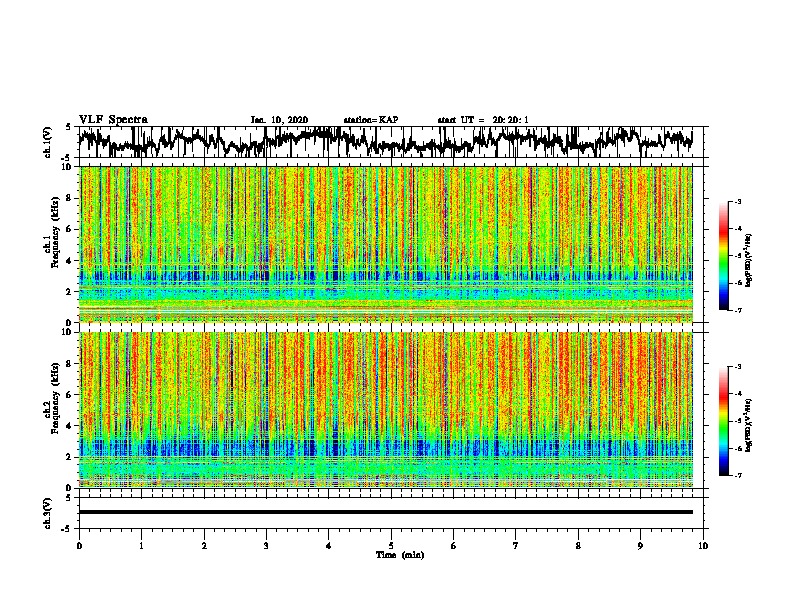792x612 pixels.
Task: Select the start UT 20:20:1 text
Action: pos(483,120)
